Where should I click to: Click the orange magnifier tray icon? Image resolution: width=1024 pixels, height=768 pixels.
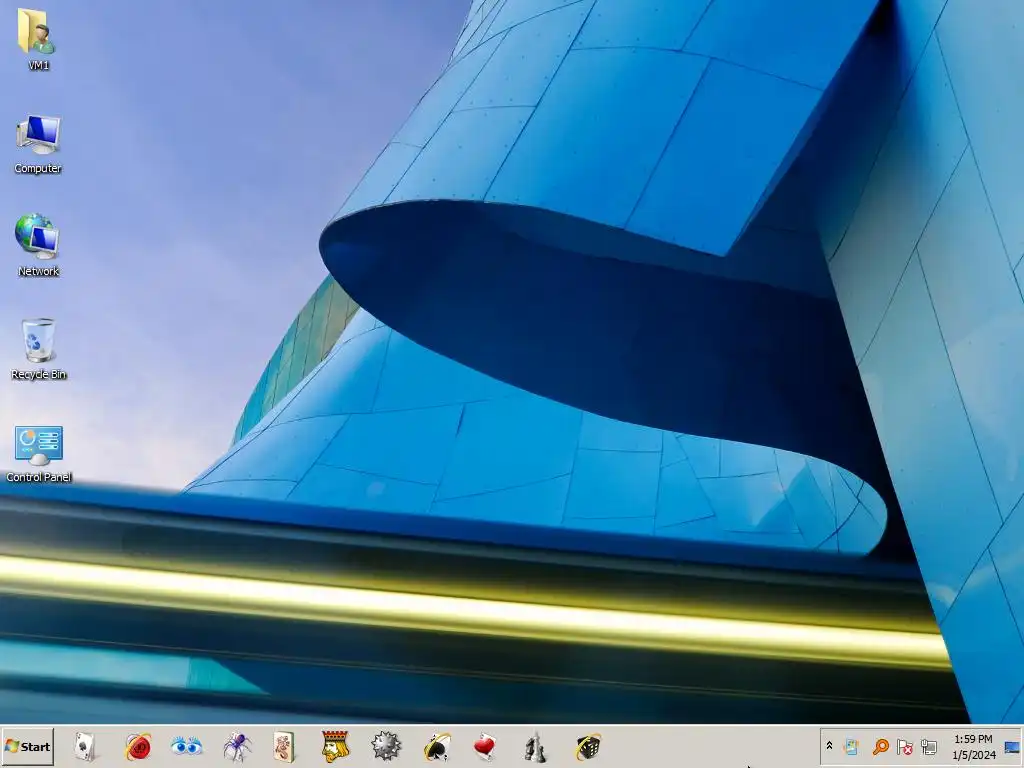880,746
